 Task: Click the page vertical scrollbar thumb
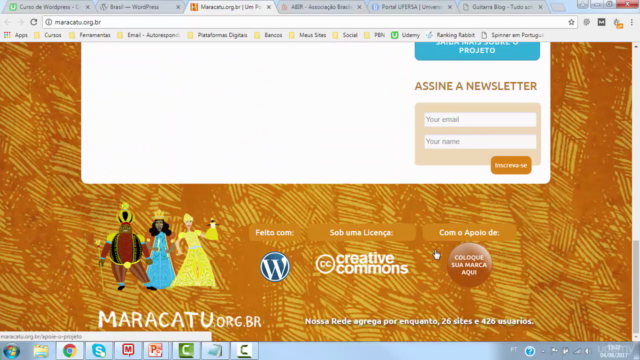click(x=636, y=287)
